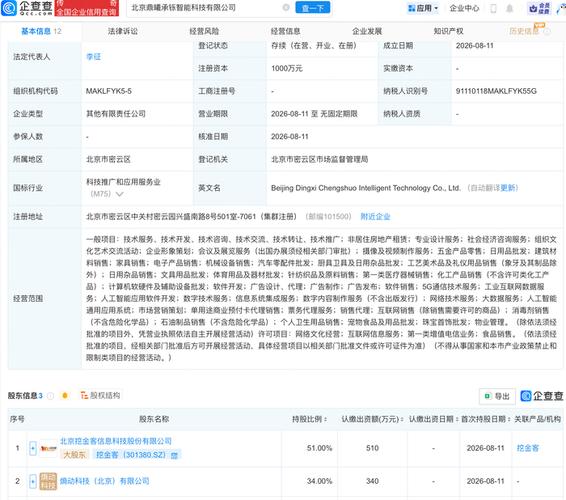
Task: Switch to 法律诉讼 tab
Action: point(123,31)
